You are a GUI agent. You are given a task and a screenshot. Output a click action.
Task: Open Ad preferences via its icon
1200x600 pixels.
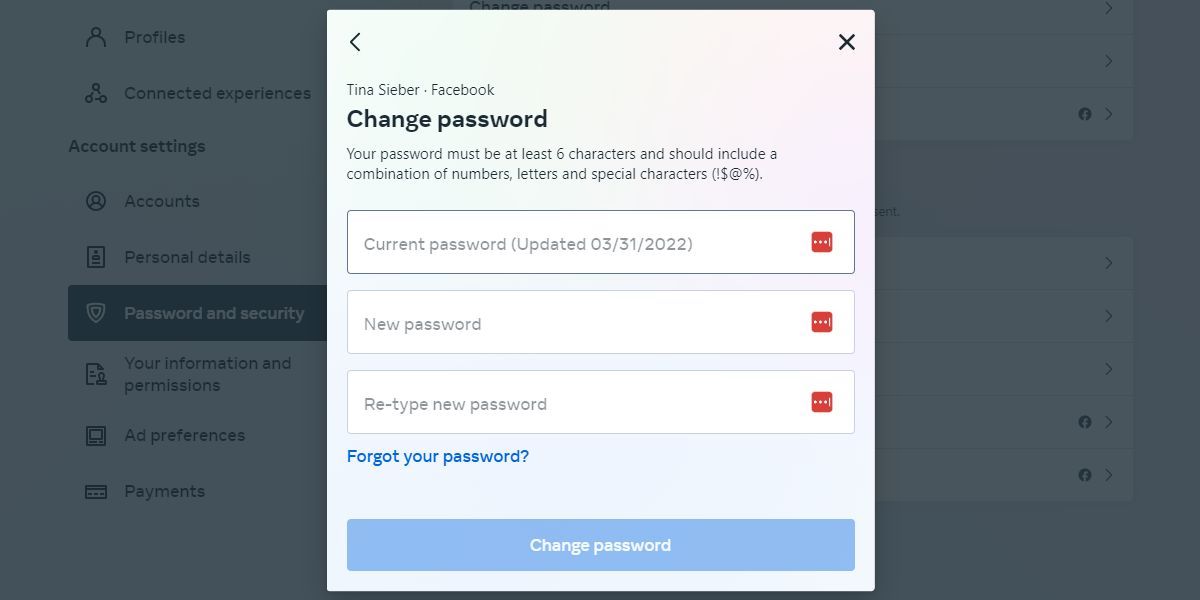pyautogui.click(x=95, y=435)
